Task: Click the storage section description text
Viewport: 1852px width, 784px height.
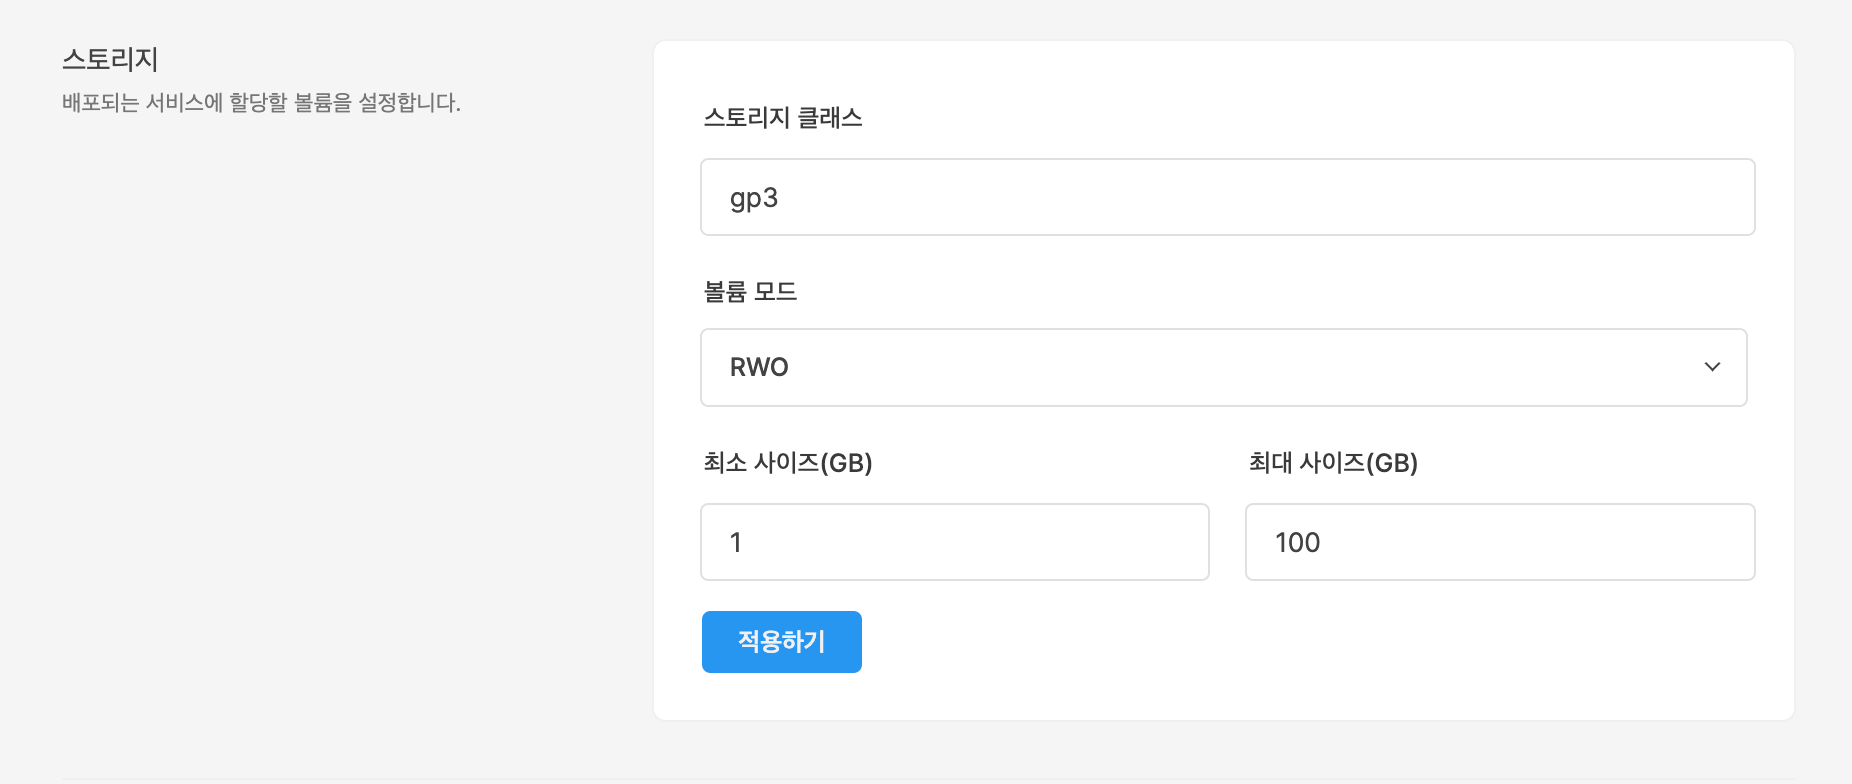Action: click(261, 103)
